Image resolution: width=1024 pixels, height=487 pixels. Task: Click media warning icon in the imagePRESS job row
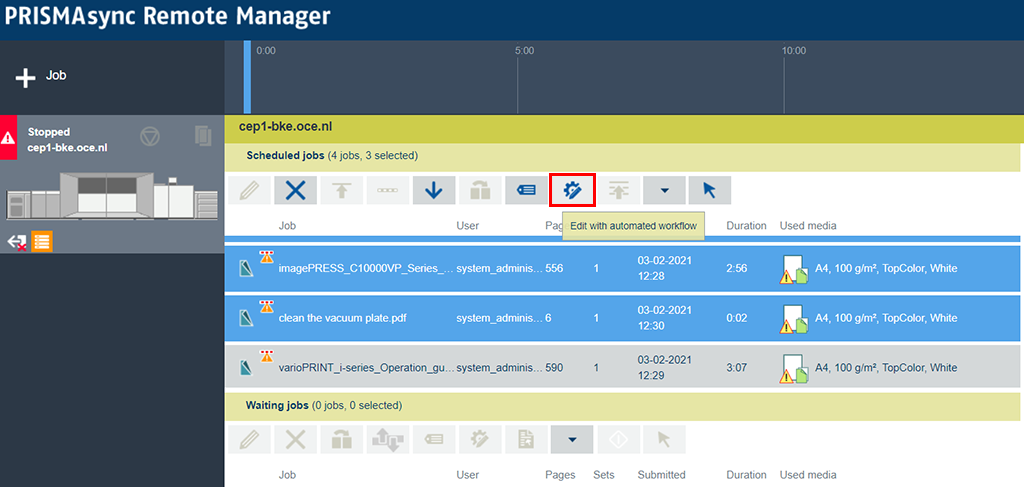click(x=795, y=269)
